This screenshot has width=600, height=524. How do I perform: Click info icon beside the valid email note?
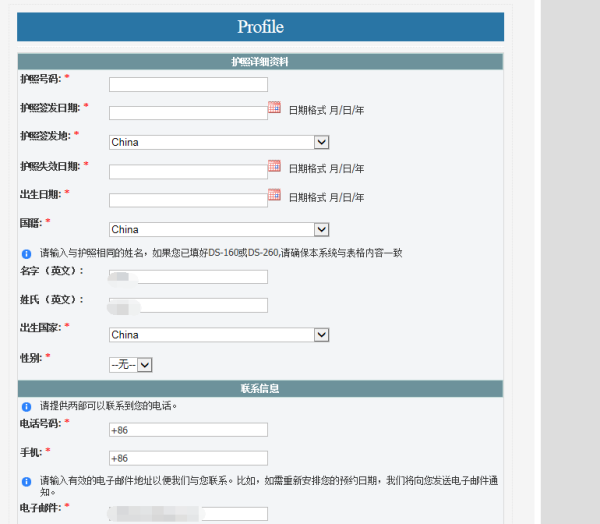(x=26, y=481)
